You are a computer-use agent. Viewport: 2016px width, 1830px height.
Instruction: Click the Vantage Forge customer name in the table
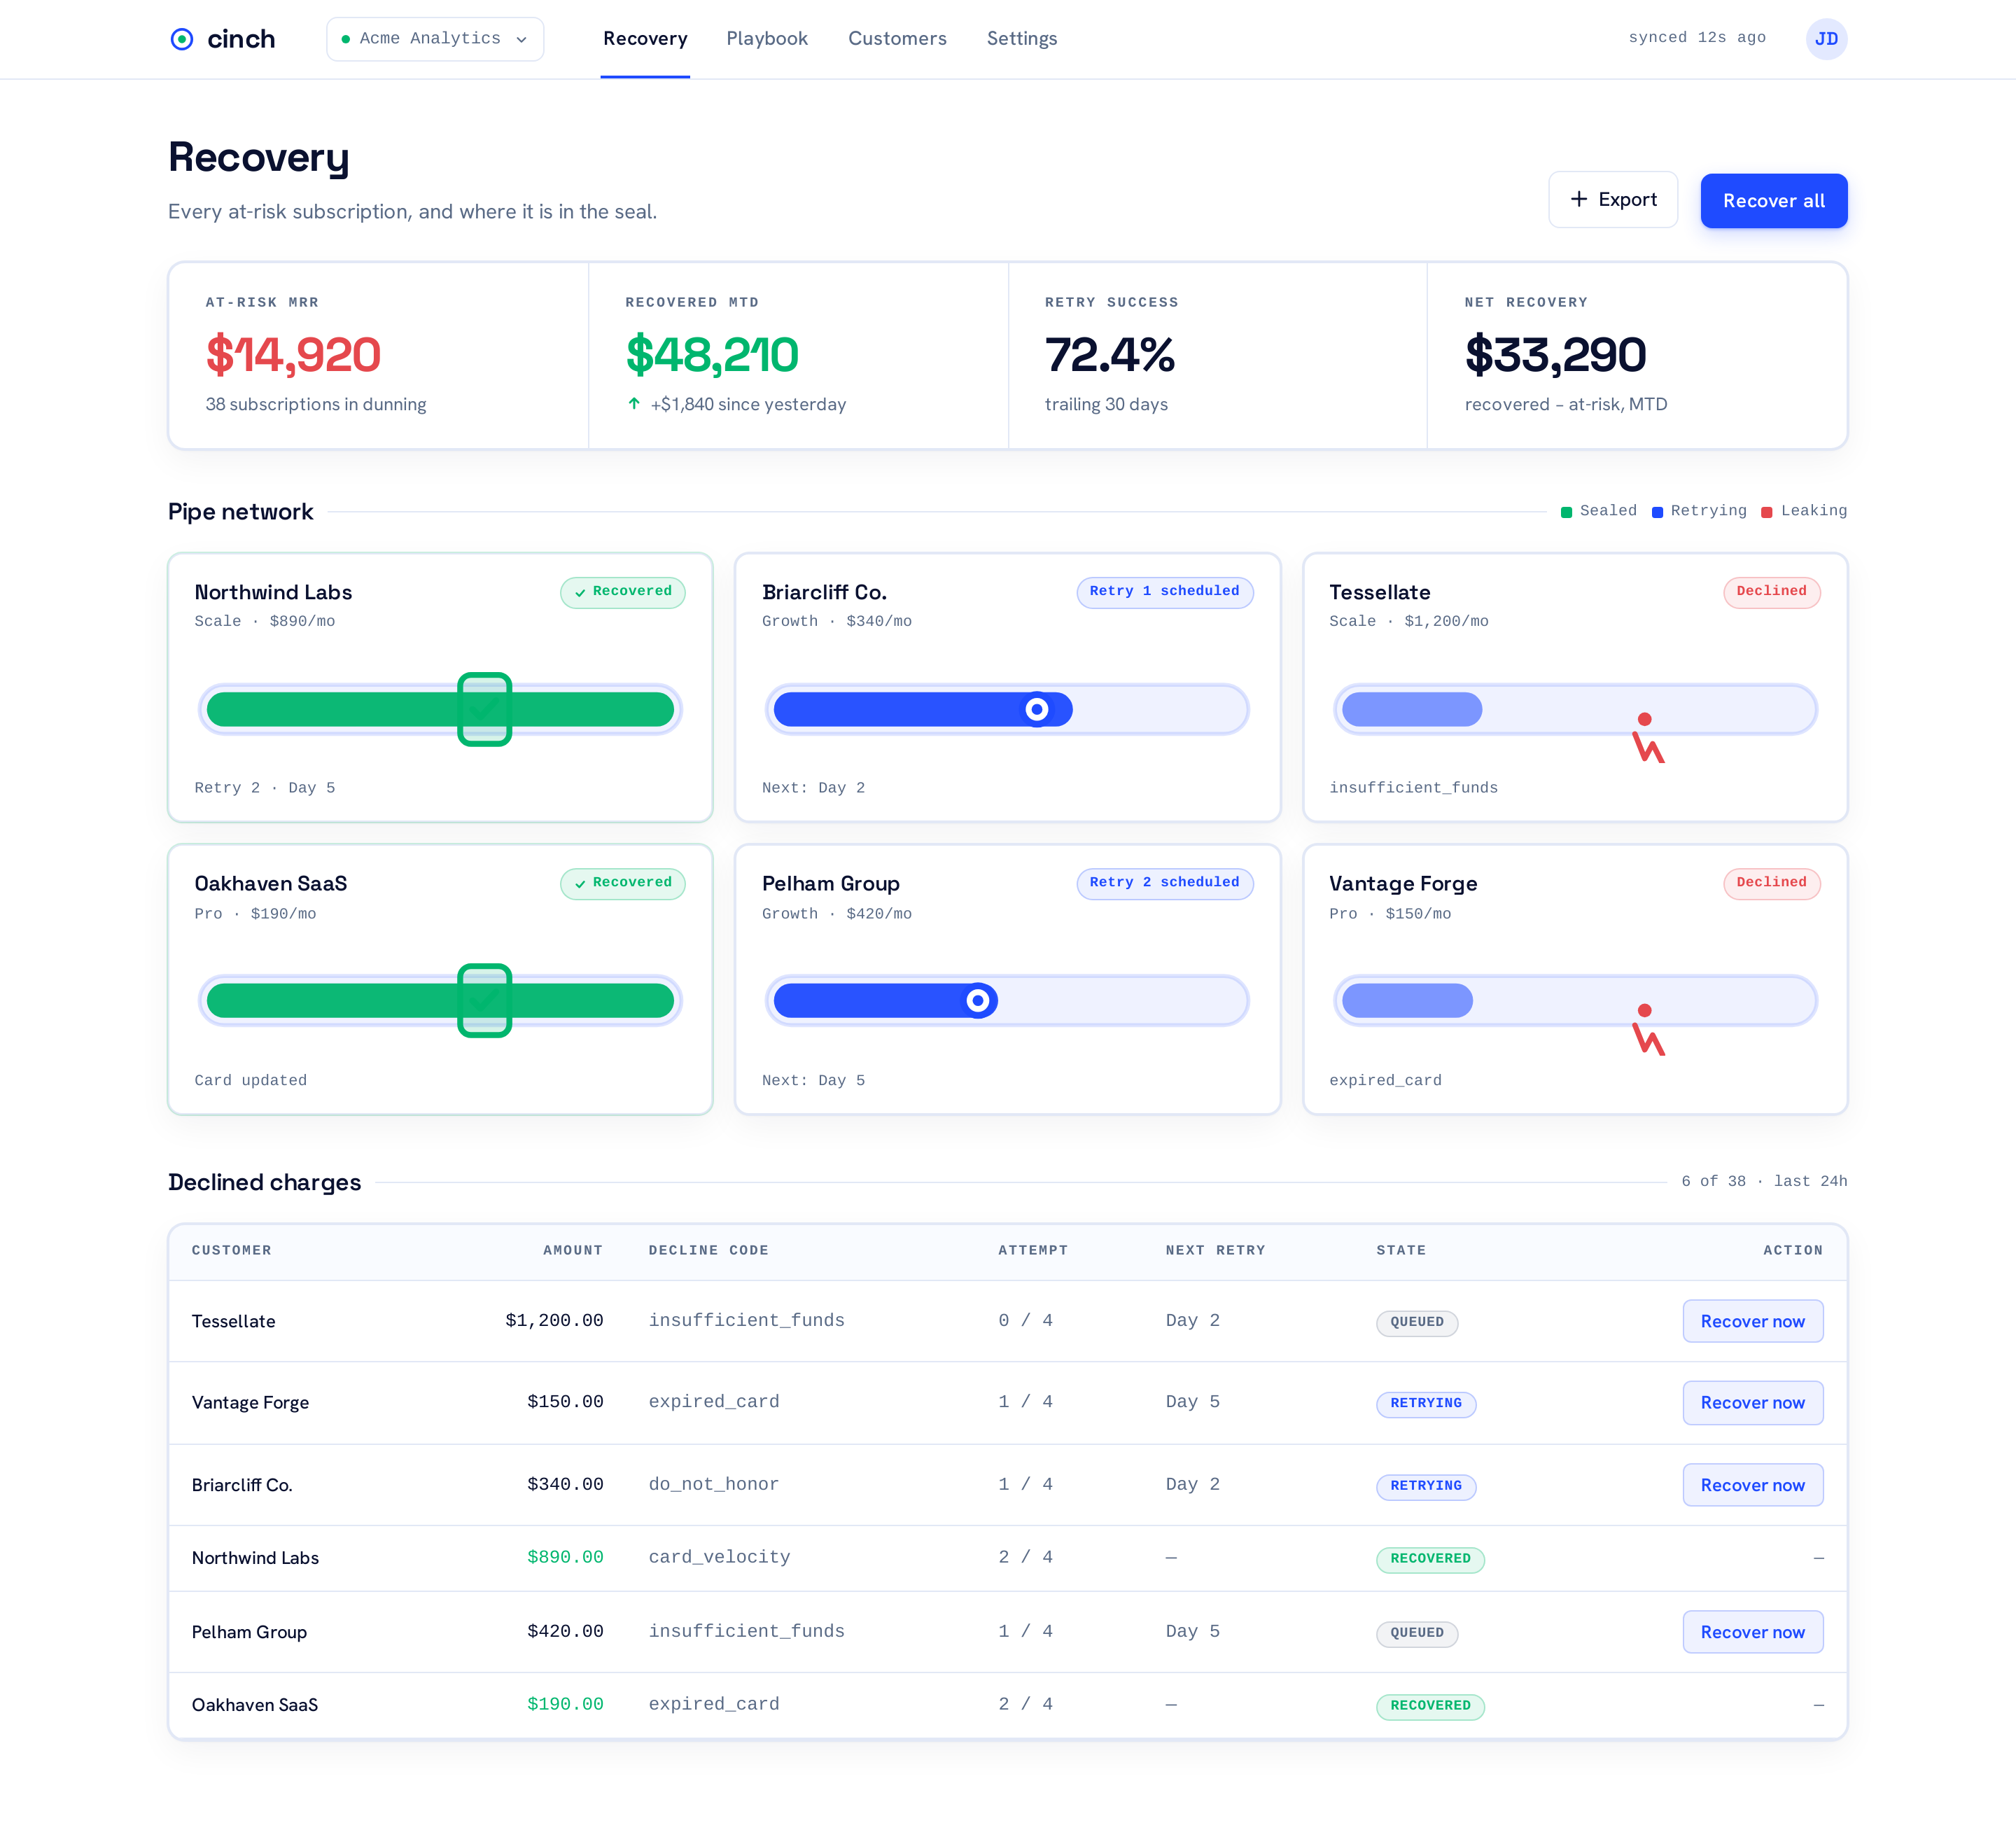click(250, 1403)
